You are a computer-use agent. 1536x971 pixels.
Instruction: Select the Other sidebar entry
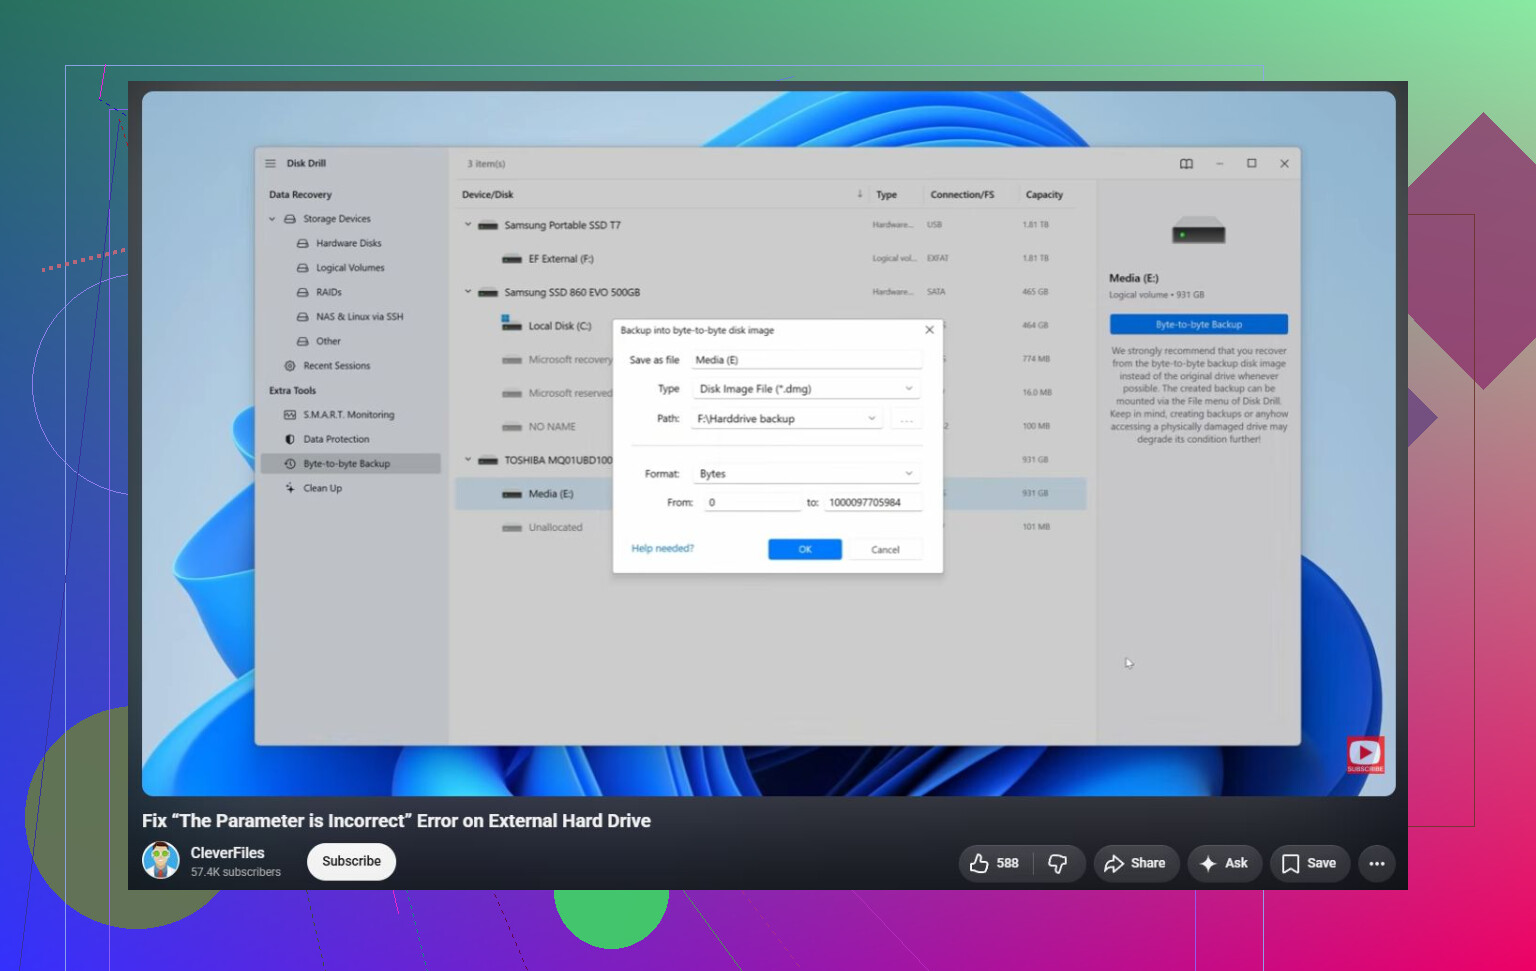(x=328, y=341)
